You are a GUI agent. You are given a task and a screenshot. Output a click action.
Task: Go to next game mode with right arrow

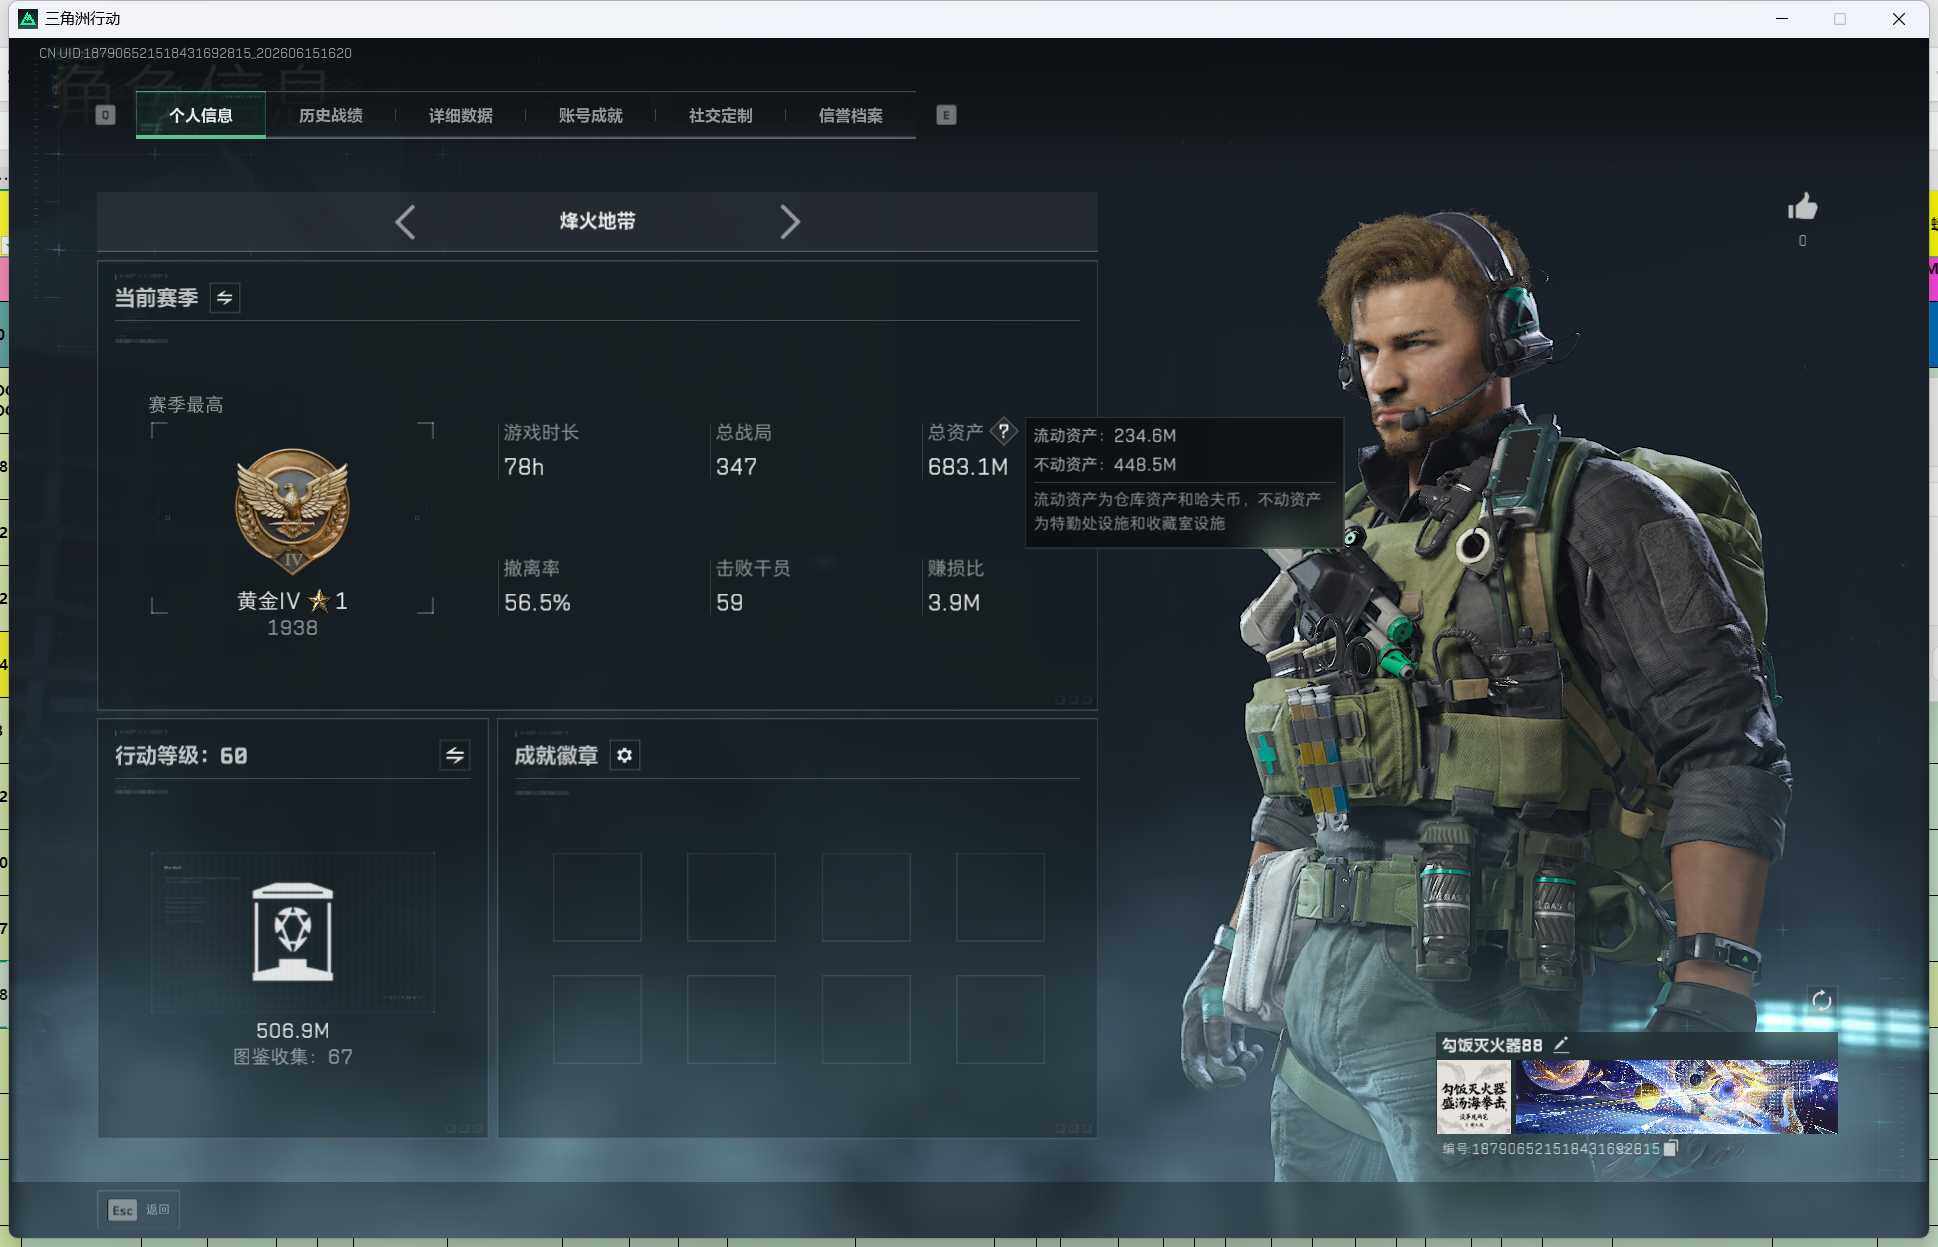point(790,221)
